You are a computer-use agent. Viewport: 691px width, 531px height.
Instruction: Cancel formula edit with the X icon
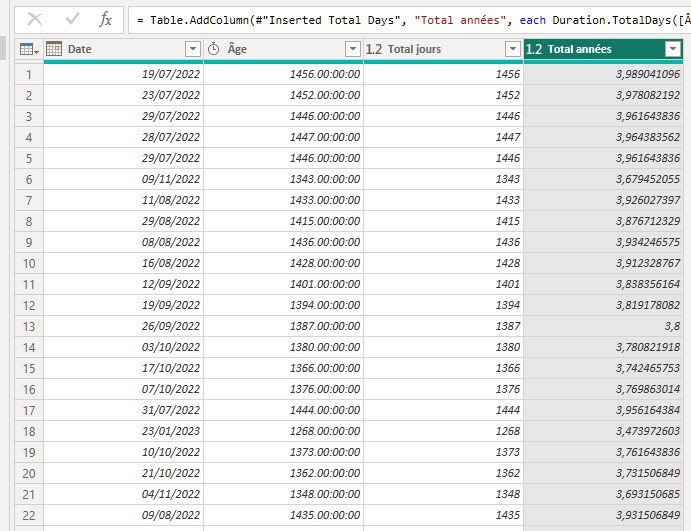click(x=34, y=19)
